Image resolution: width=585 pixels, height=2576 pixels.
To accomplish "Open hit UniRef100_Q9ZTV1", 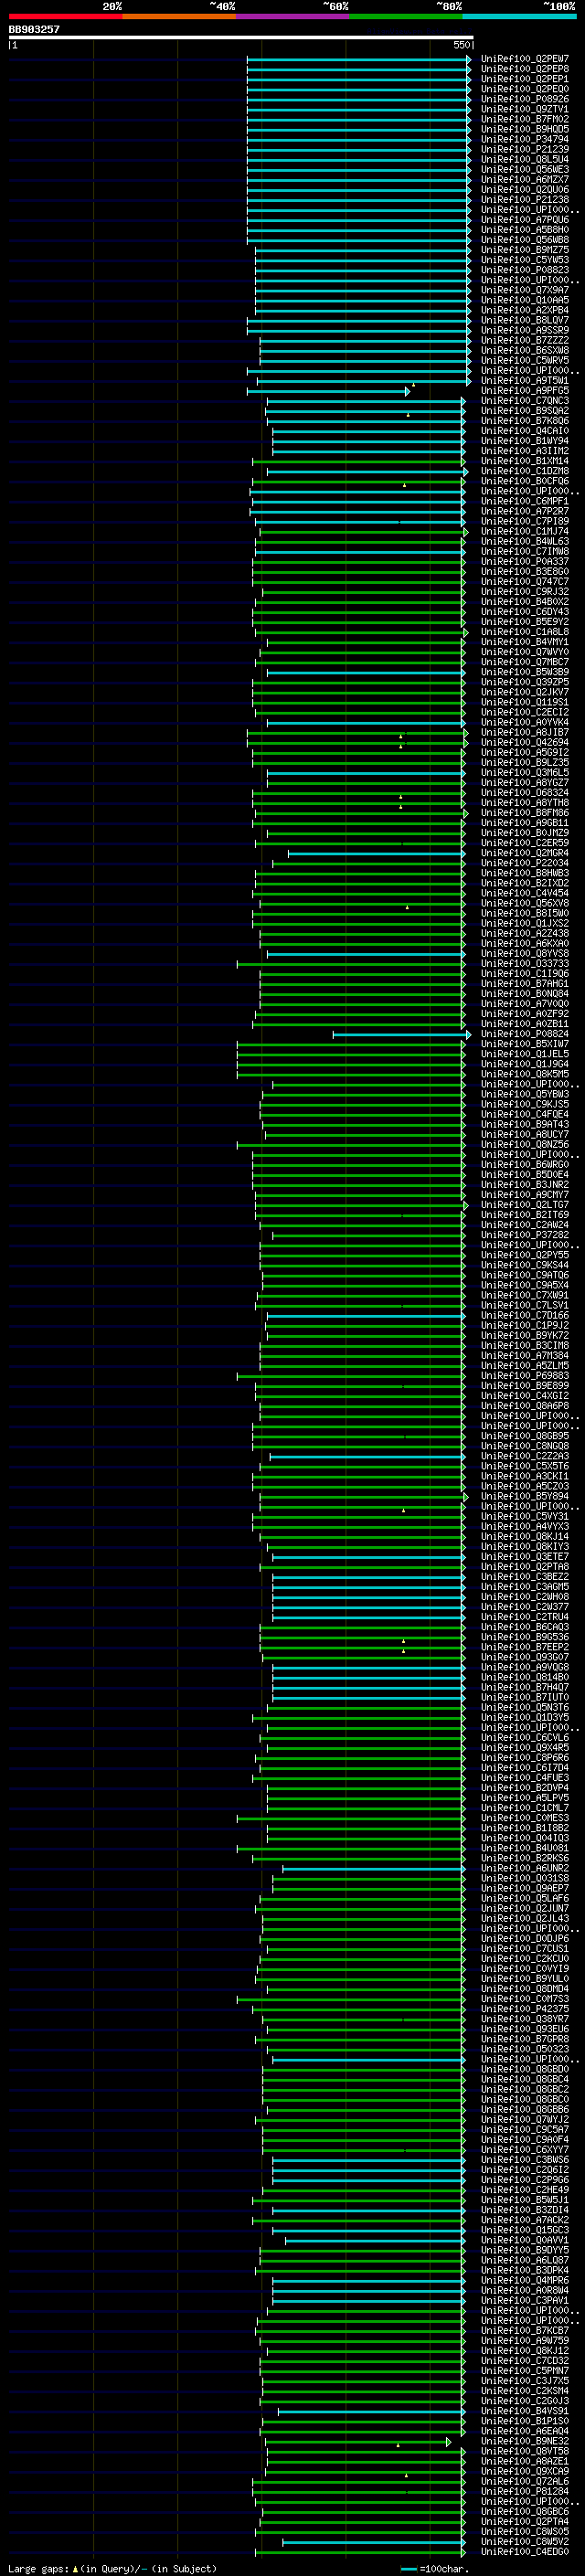I will (x=524, y=109).
